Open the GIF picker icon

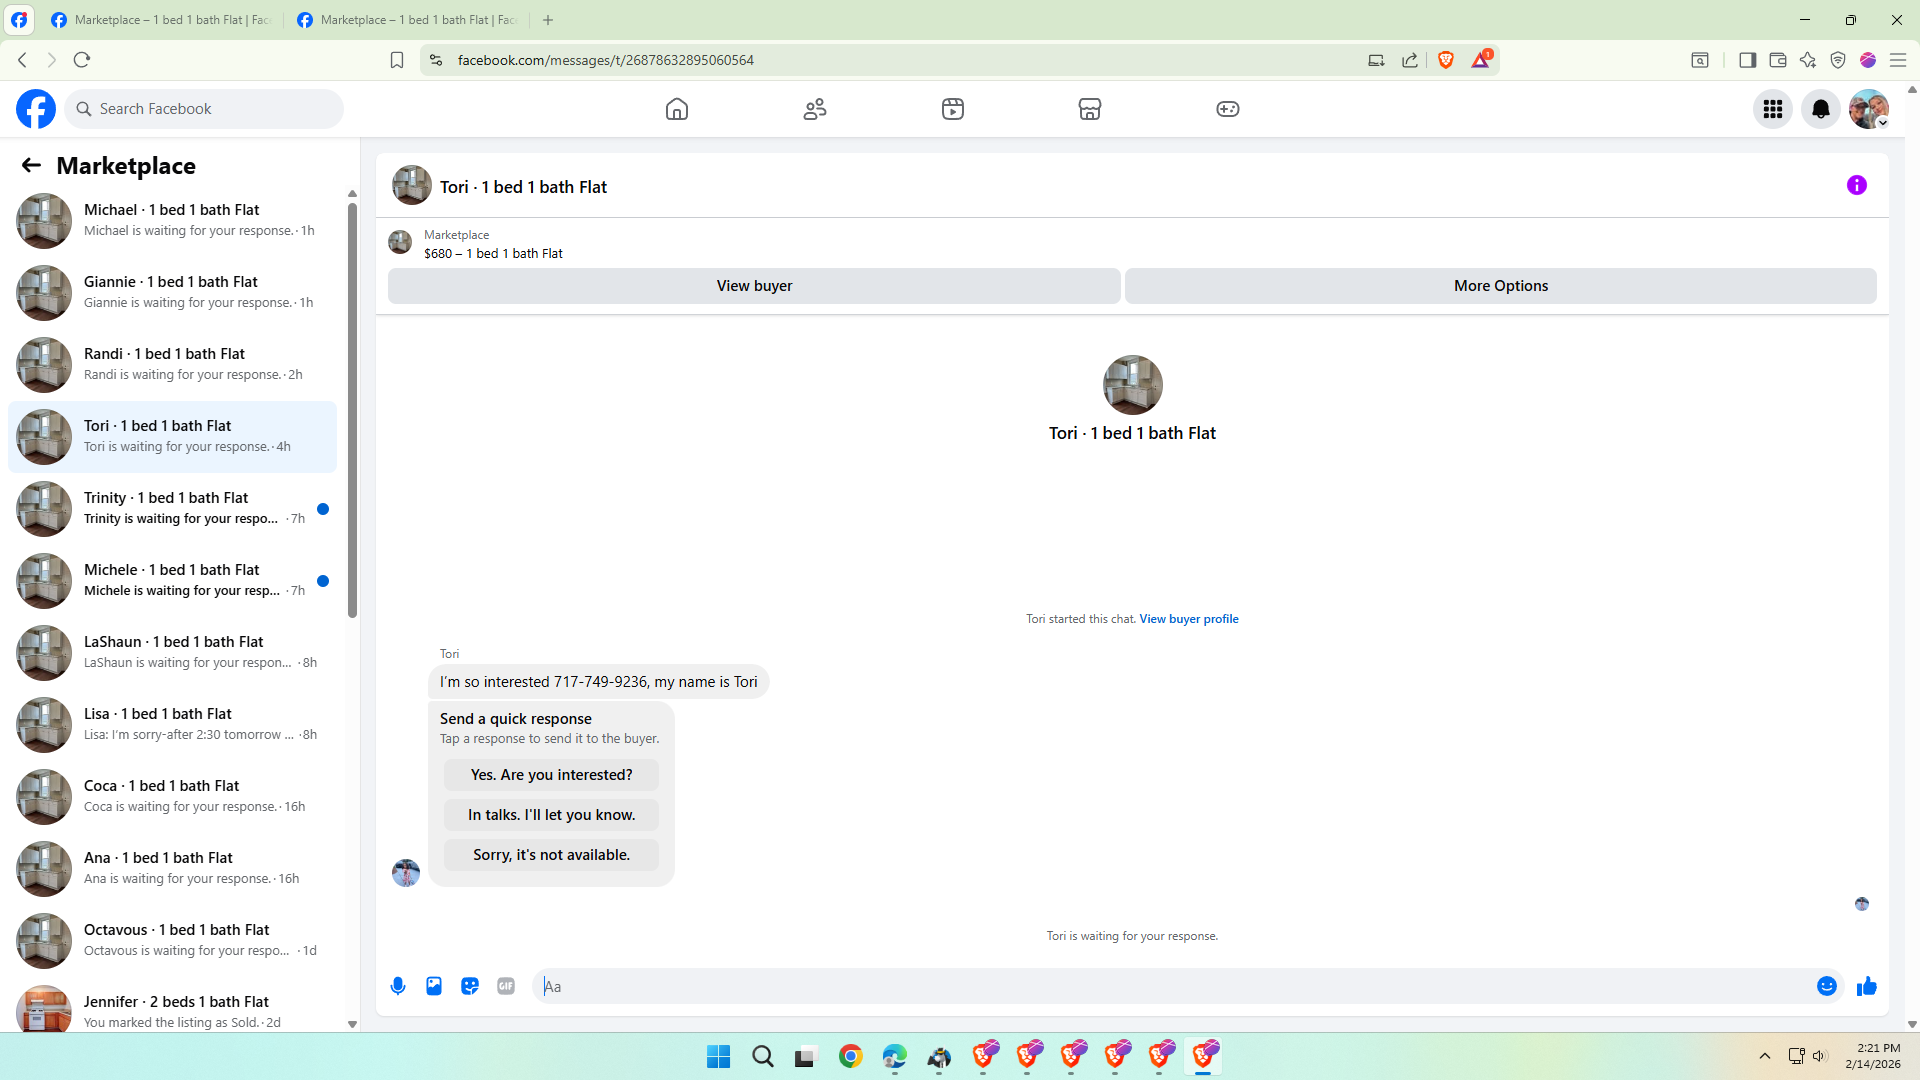tap(506, 986)
